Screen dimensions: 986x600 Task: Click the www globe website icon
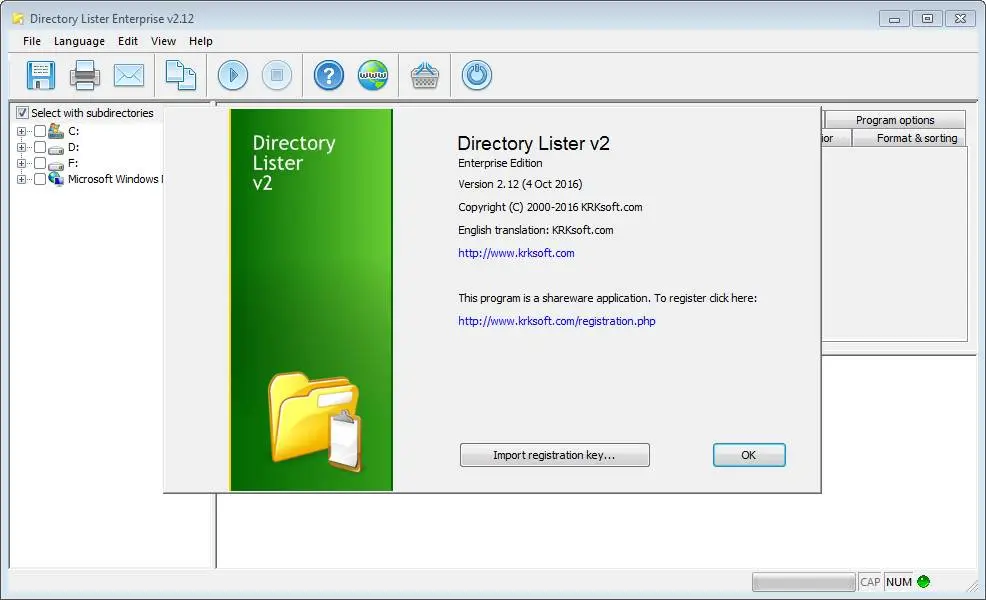pyautogui.click(x=373, y=75)
